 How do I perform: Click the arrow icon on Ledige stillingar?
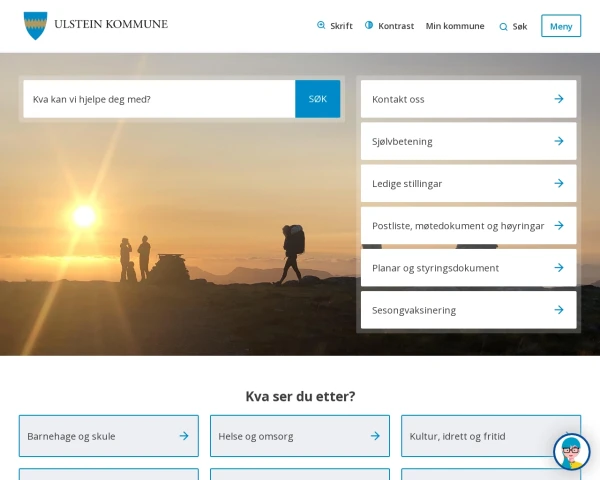tap(559, 183)
